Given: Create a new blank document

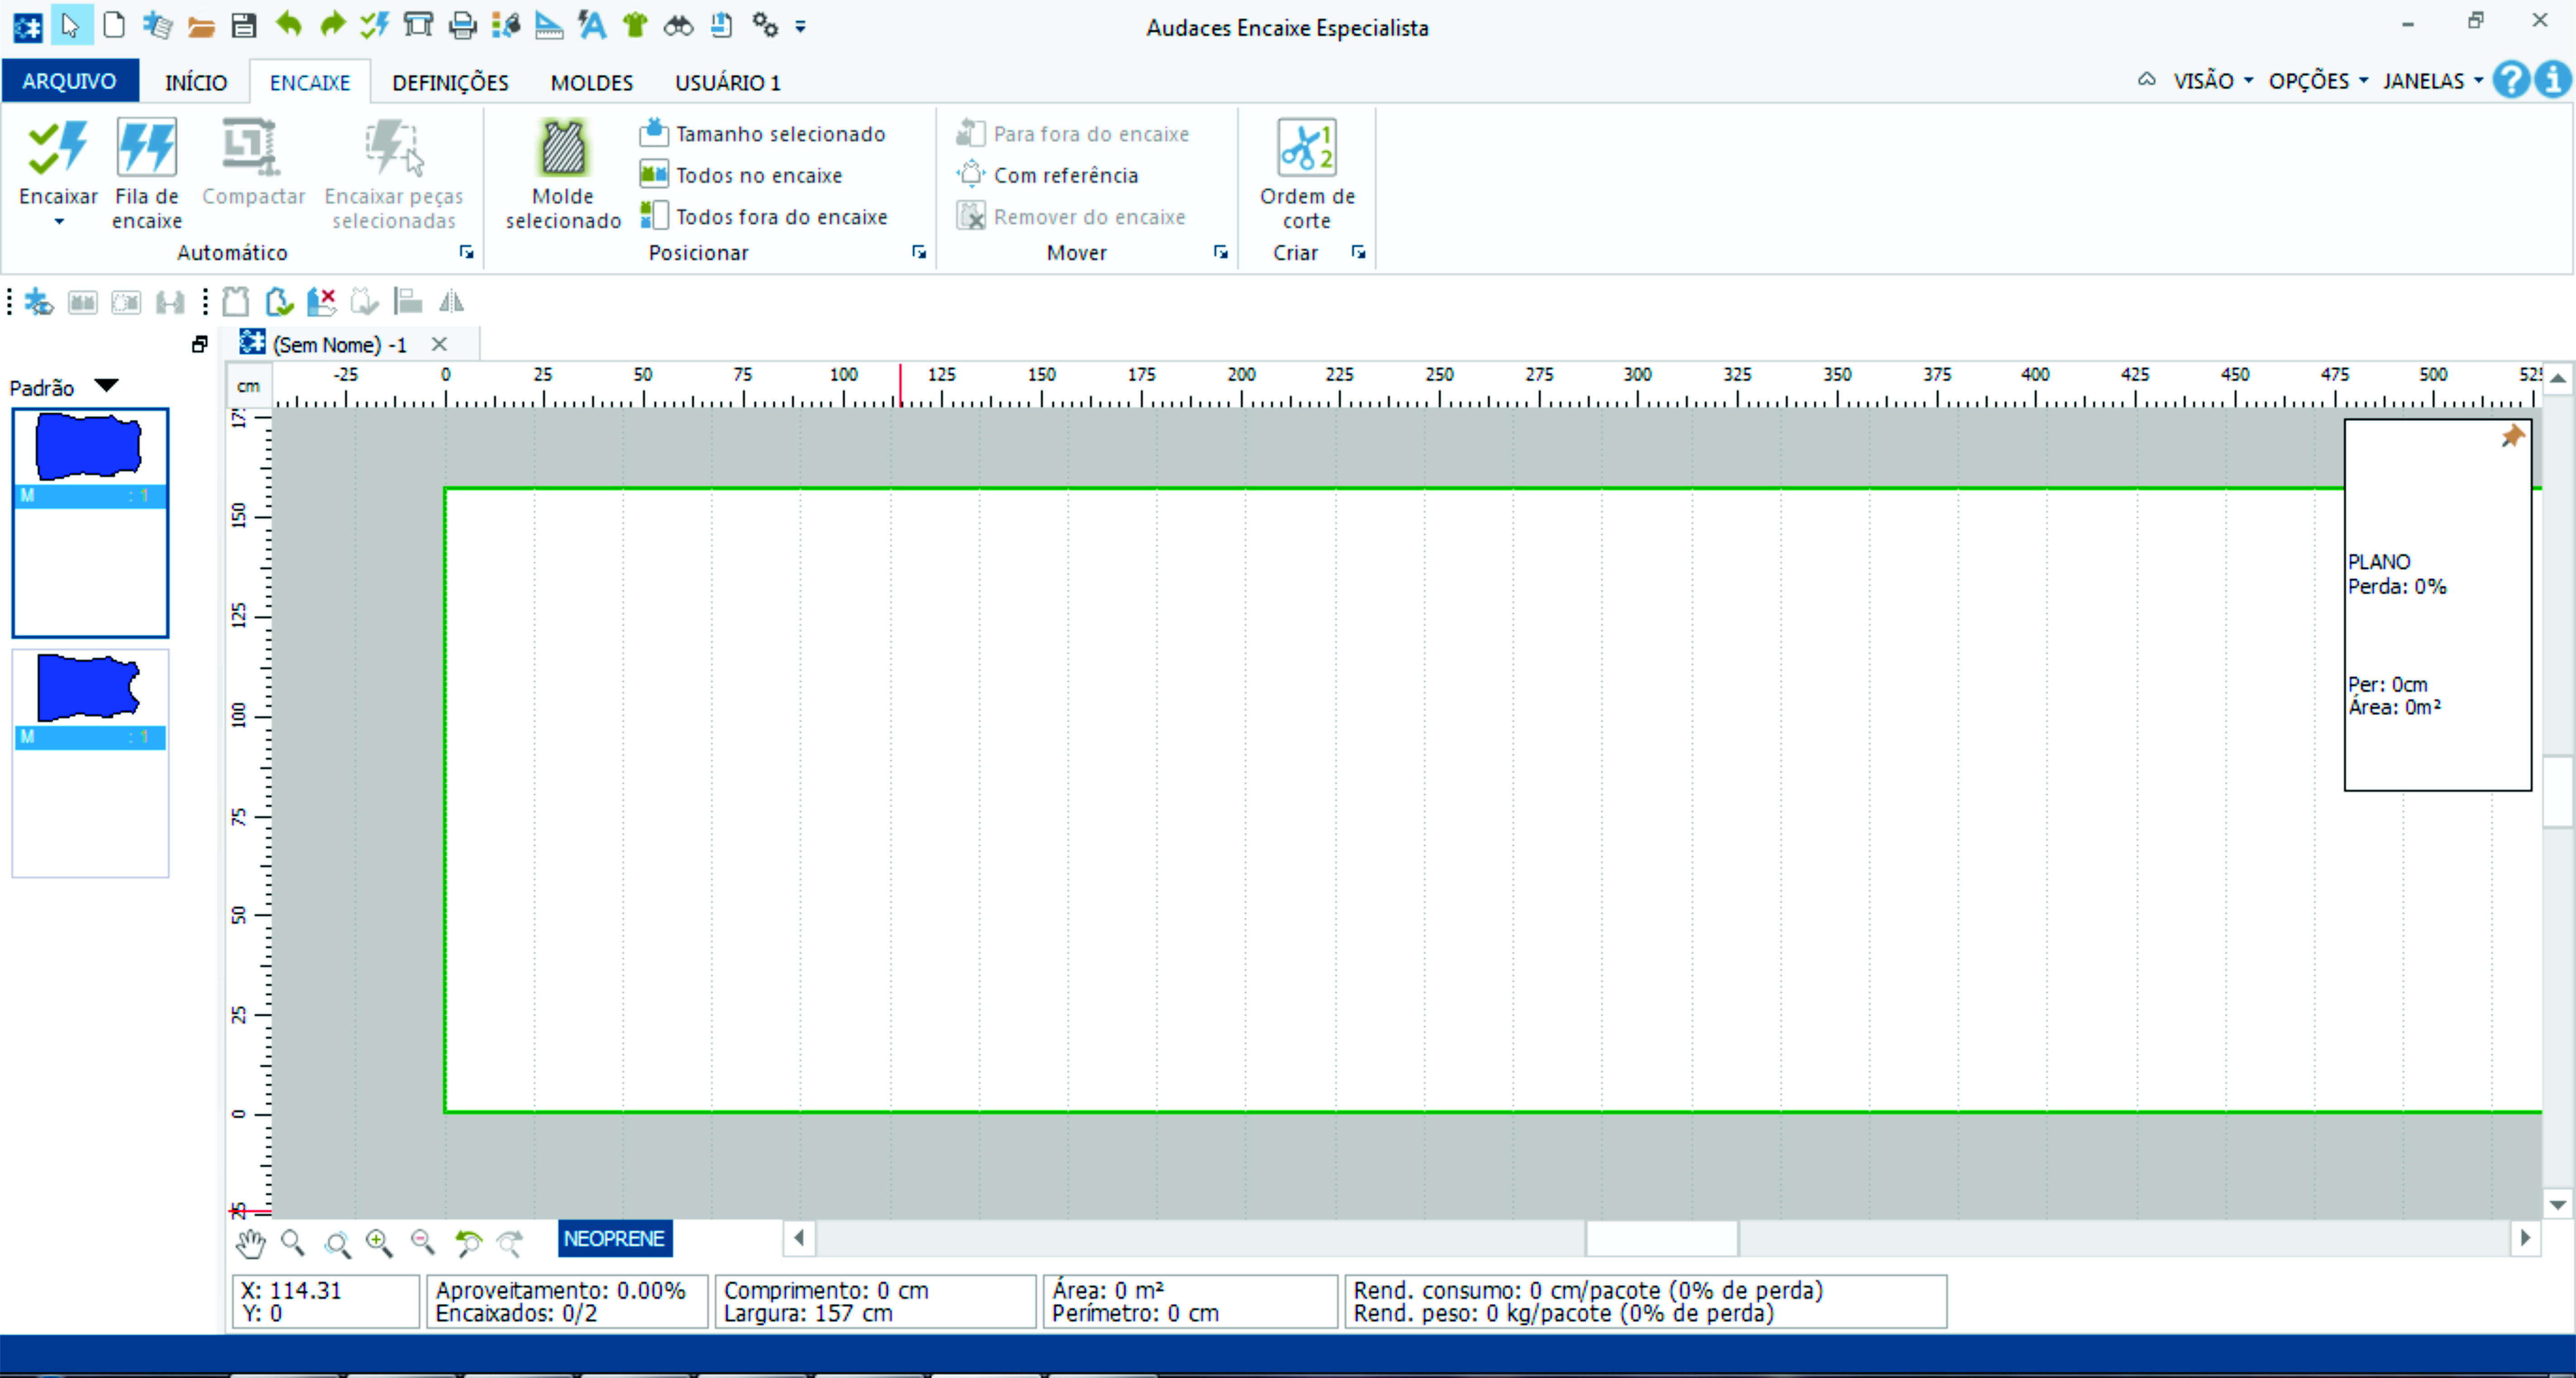Looking at the screenshot, I should coord(114,25).
